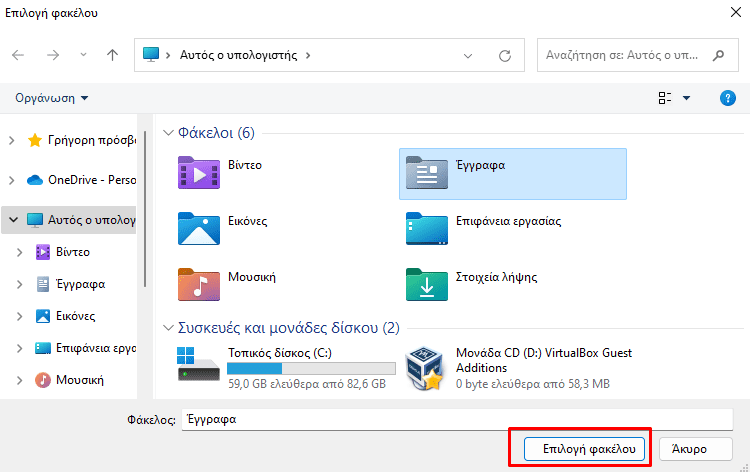This screenshot has height=472, width=750.
Task: Go up one folder level
Action: coord(112,55)
